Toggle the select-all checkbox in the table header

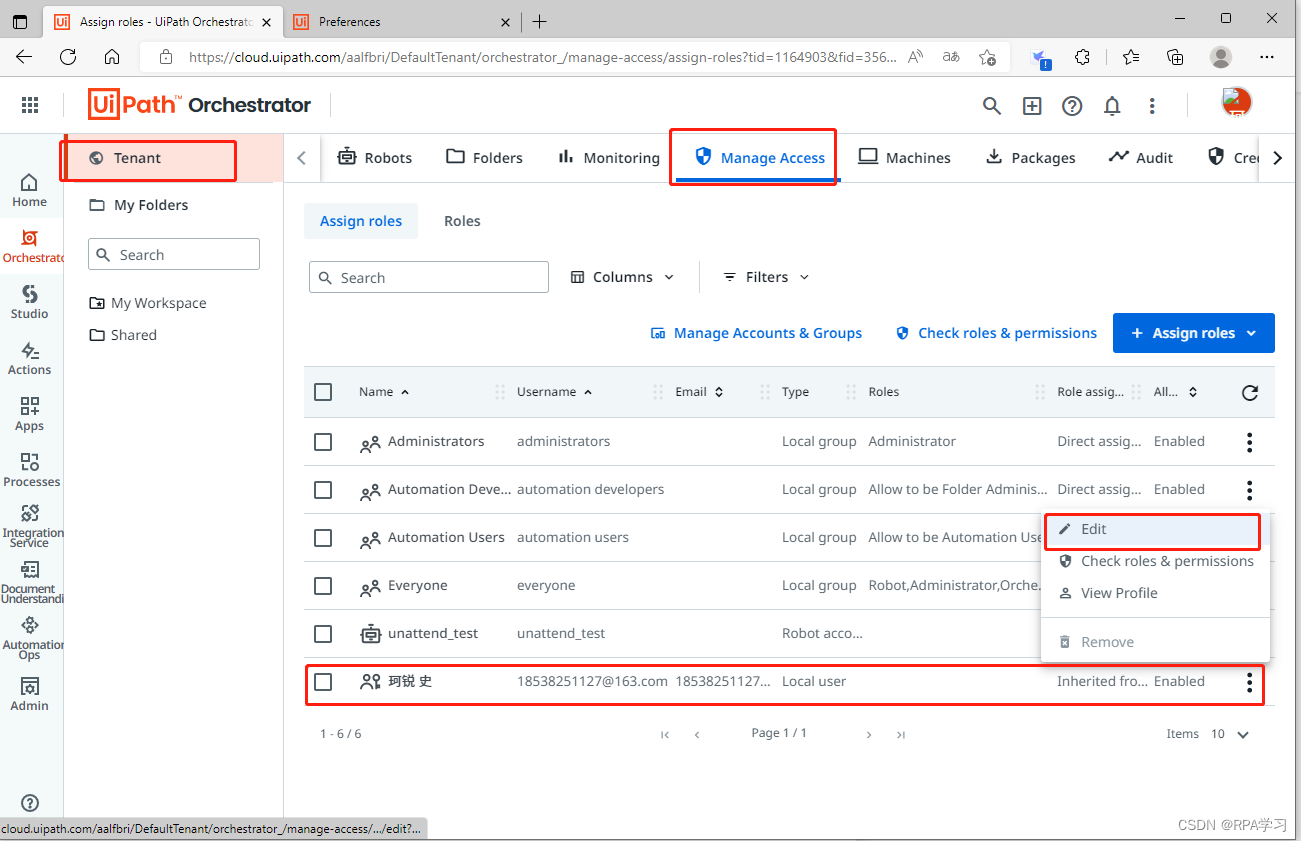(323, 391)
